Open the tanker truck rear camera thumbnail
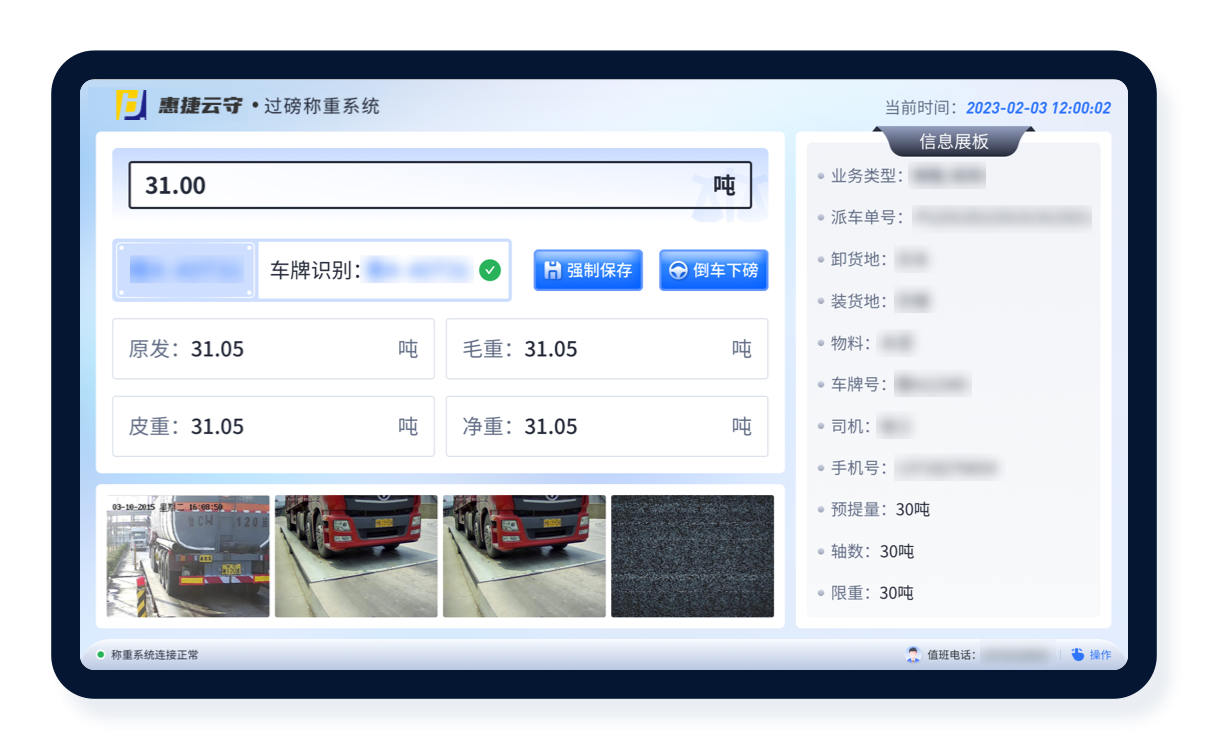Screen dimensions: 1208x750 [x=188, y=556]
